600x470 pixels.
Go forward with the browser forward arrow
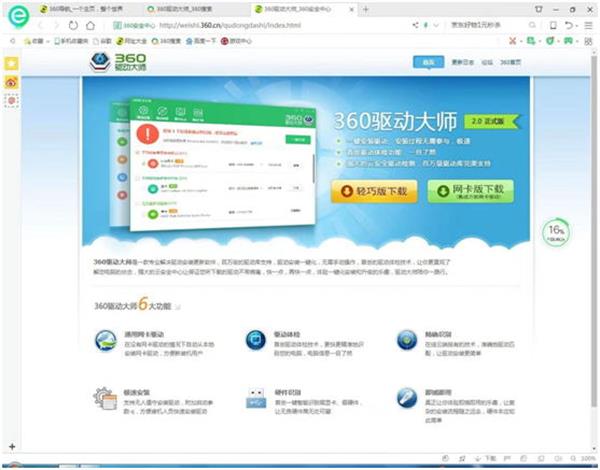(56, 25)
